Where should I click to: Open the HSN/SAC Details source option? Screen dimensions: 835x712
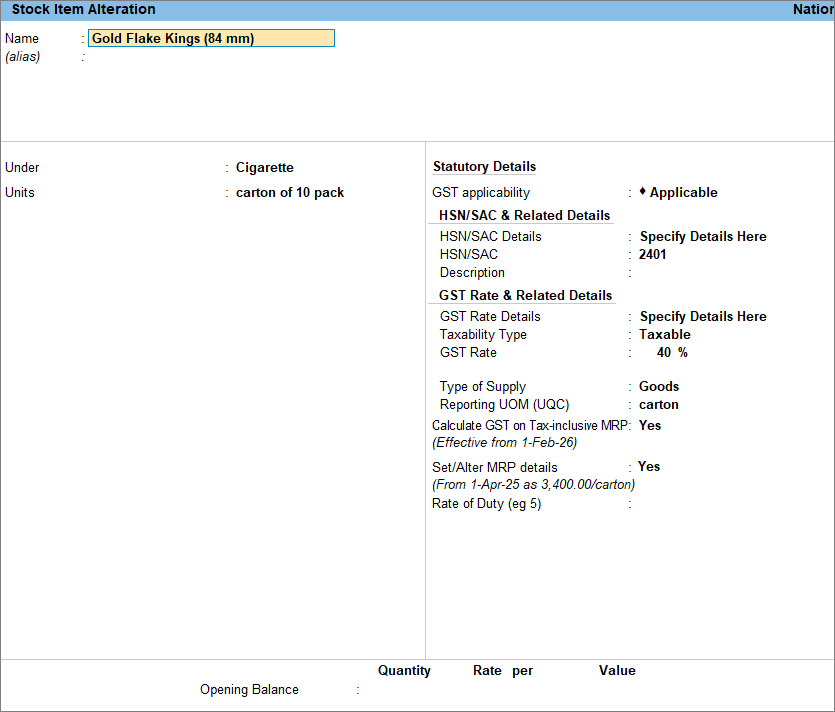pos(702,237)
